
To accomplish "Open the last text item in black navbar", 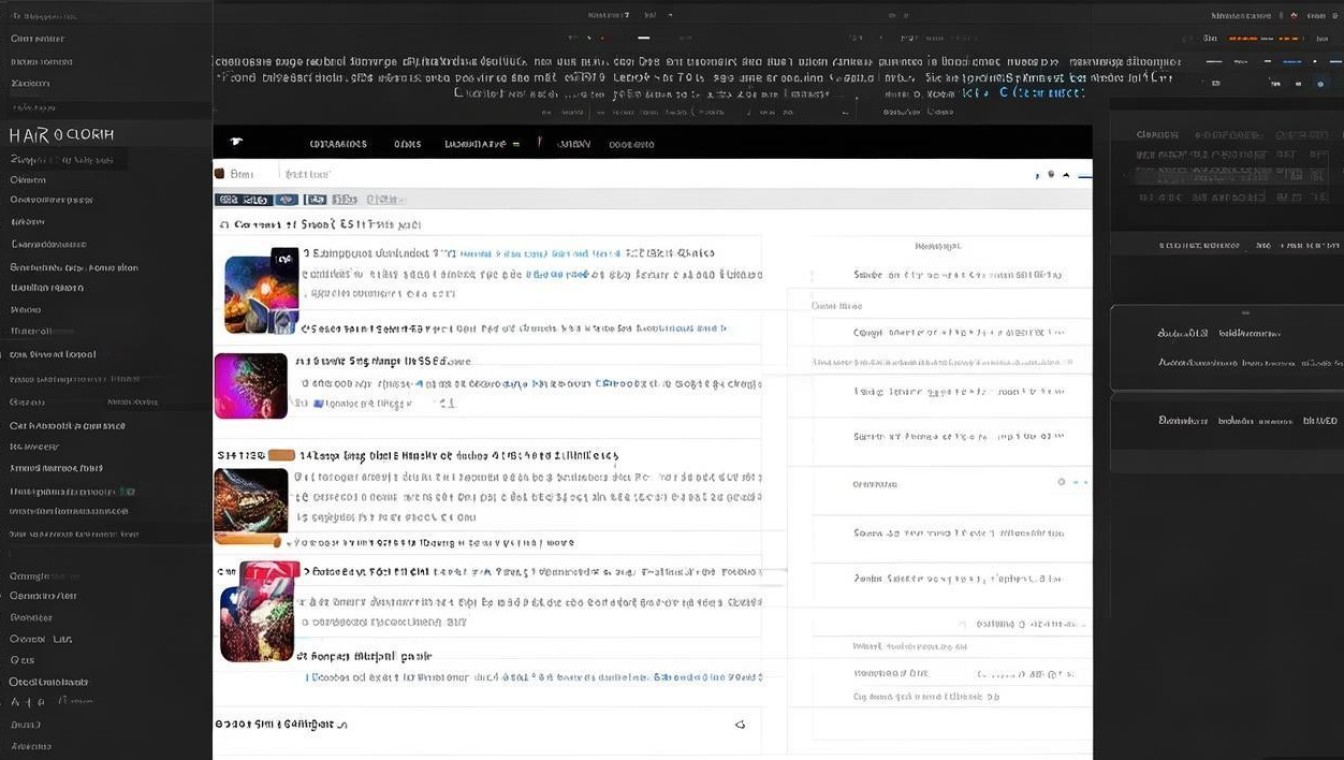I will pos(631,144).
